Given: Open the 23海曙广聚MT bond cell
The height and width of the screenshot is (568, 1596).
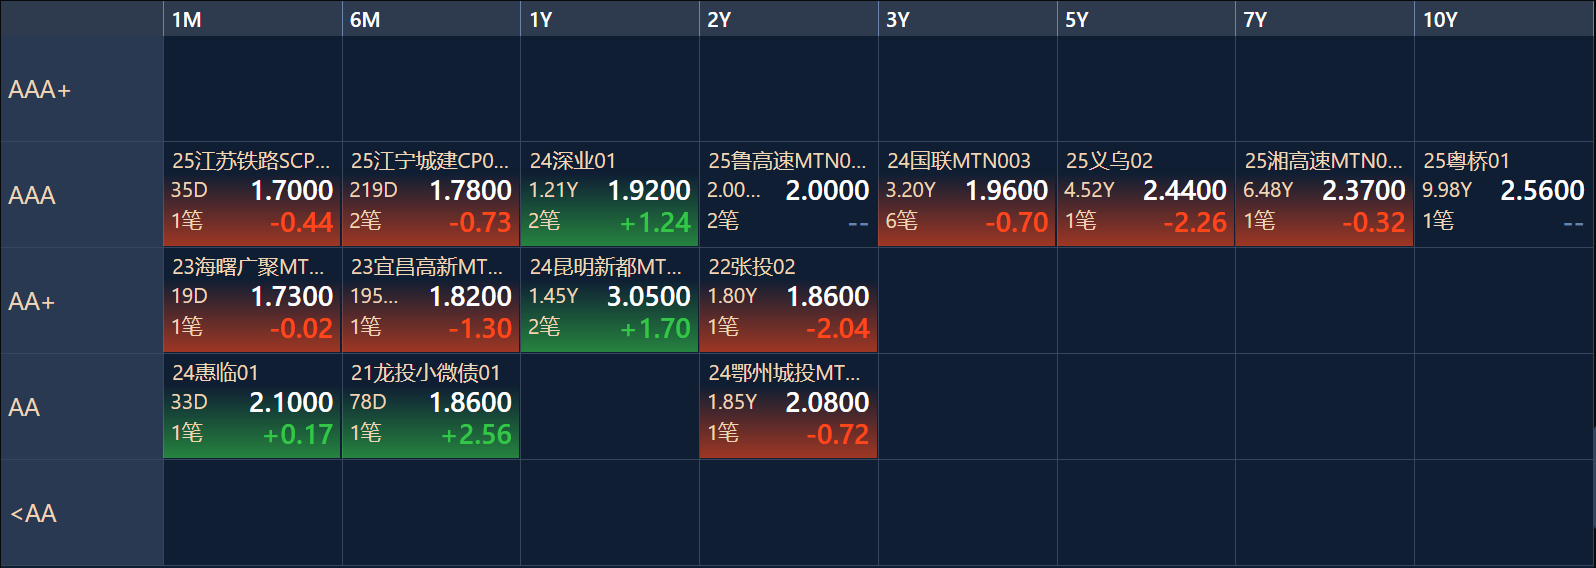Looking at the screenshot, I should pos(252,300).
